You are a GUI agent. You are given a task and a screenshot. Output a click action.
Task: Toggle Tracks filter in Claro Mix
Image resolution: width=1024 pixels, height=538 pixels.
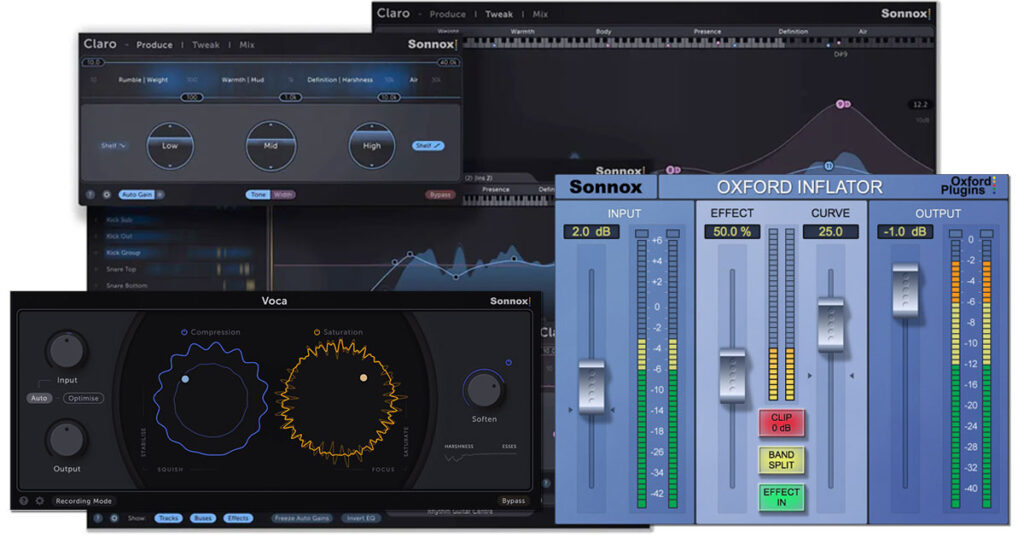[168, 518]
